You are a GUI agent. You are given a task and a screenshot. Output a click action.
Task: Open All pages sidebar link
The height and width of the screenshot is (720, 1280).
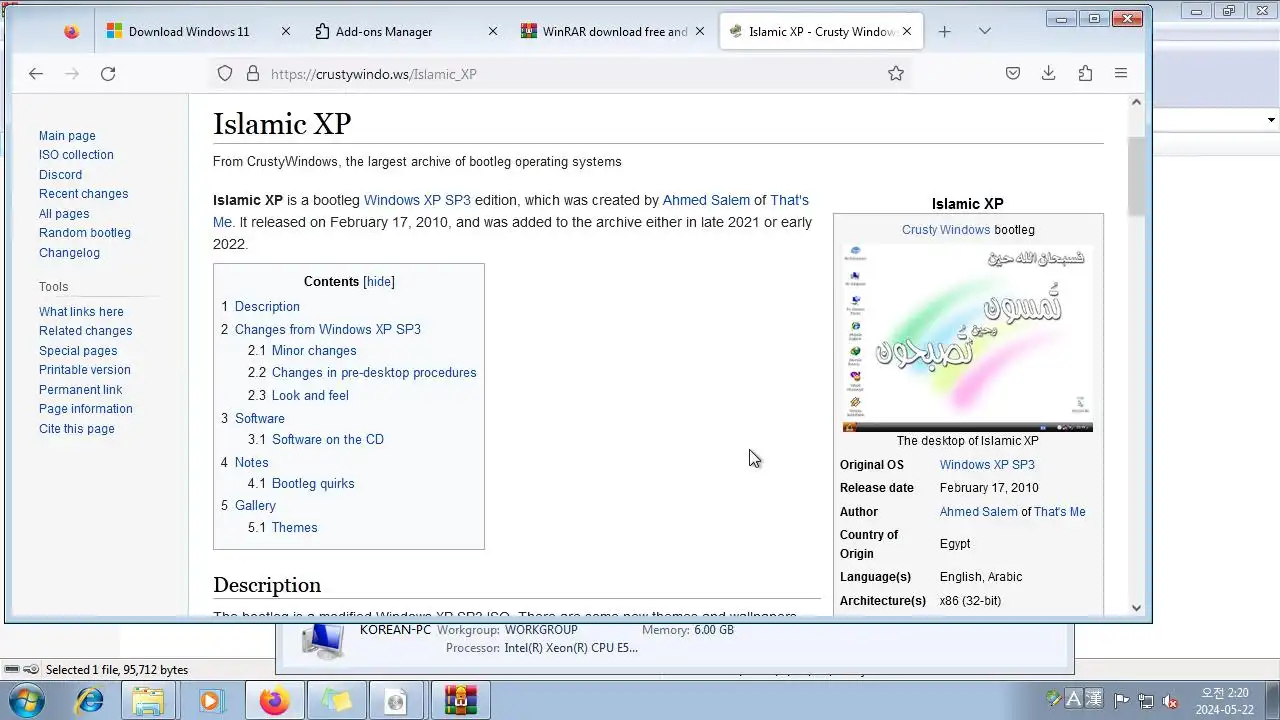point(64,214)
